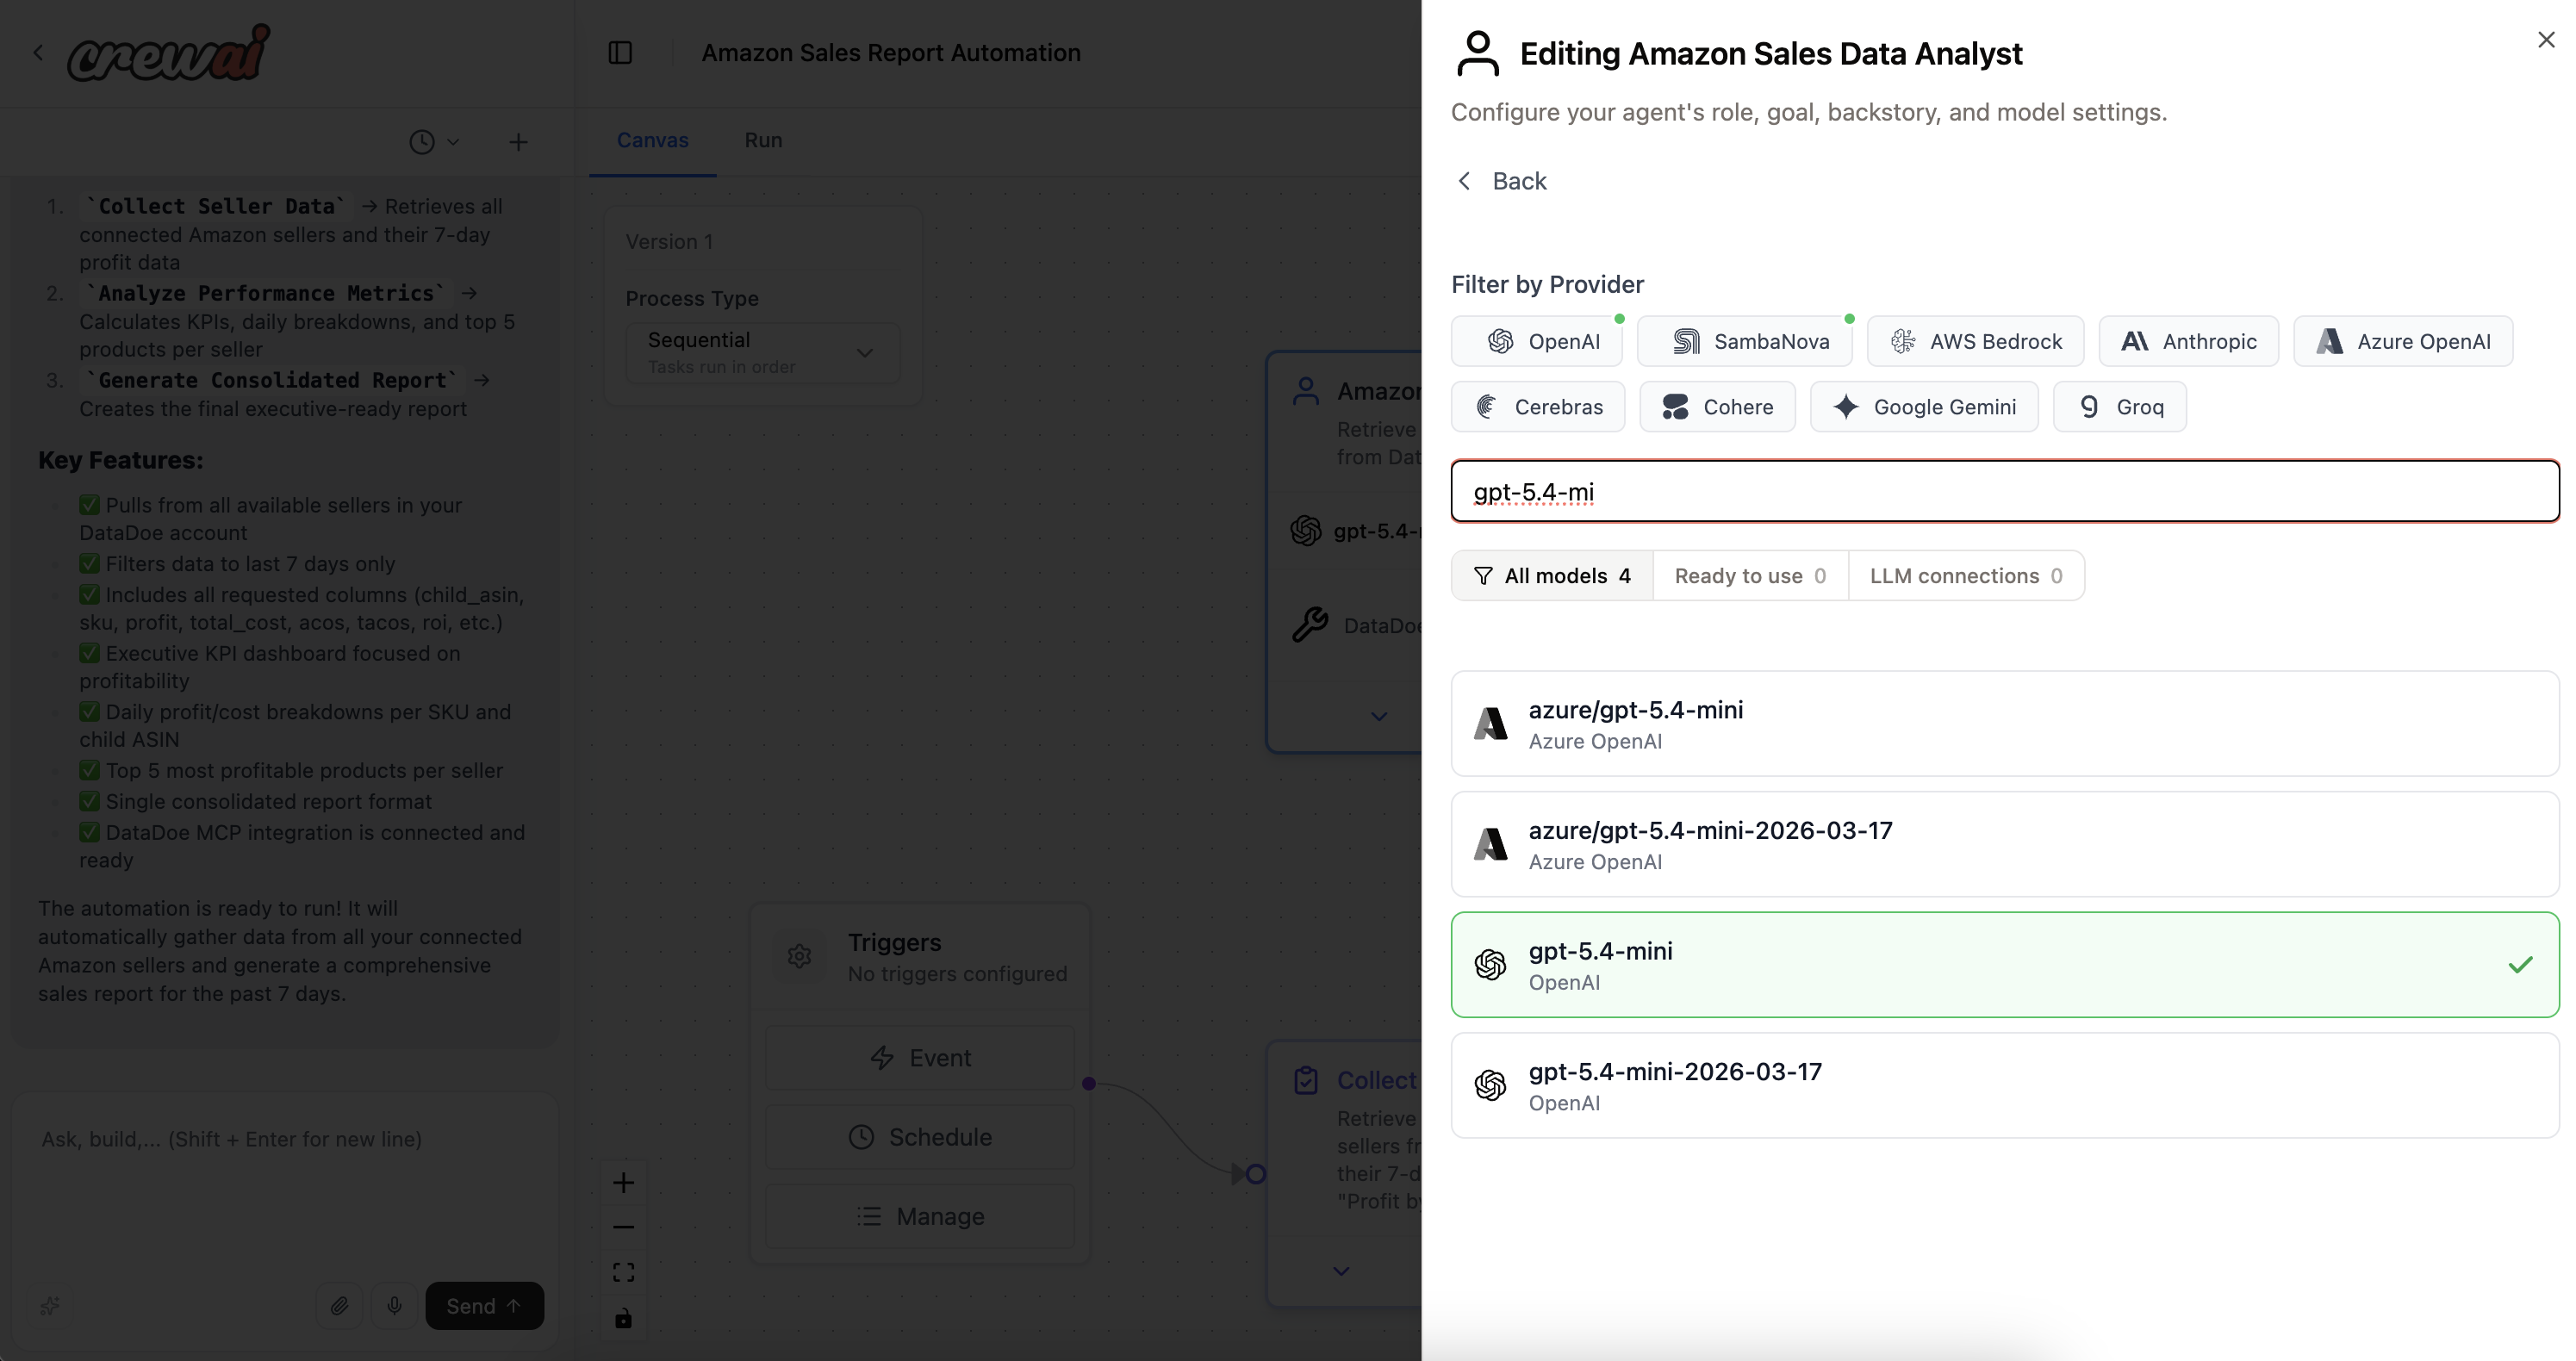Start voice input with microphone icon
Viewport: 2576px width, 1361px height.
point(394,1306)
